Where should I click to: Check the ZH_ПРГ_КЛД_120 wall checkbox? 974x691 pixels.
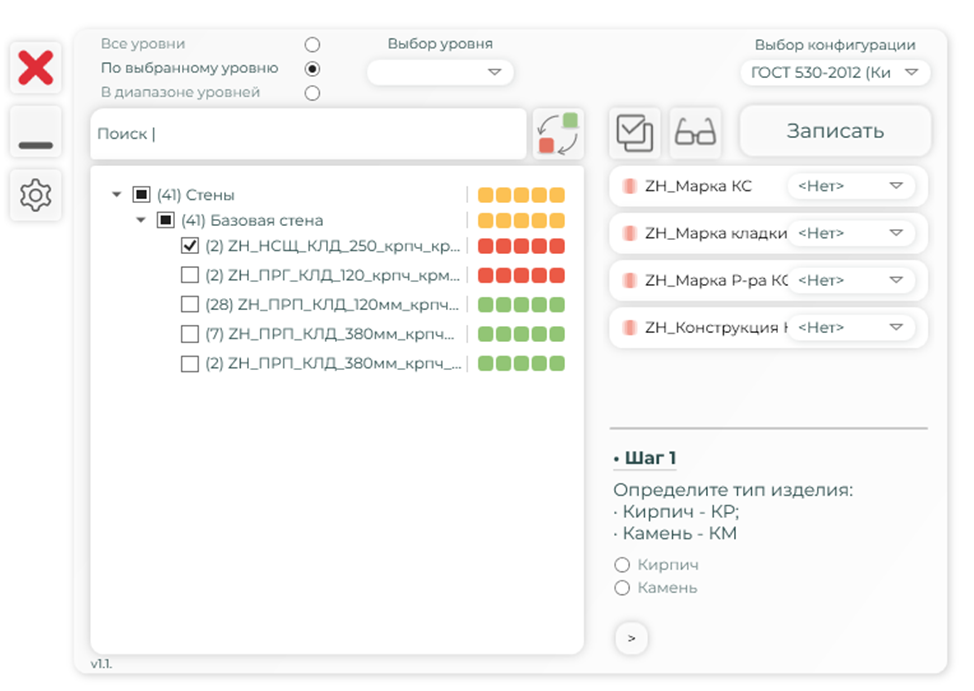pyautogui.click(x=189, y=275)
